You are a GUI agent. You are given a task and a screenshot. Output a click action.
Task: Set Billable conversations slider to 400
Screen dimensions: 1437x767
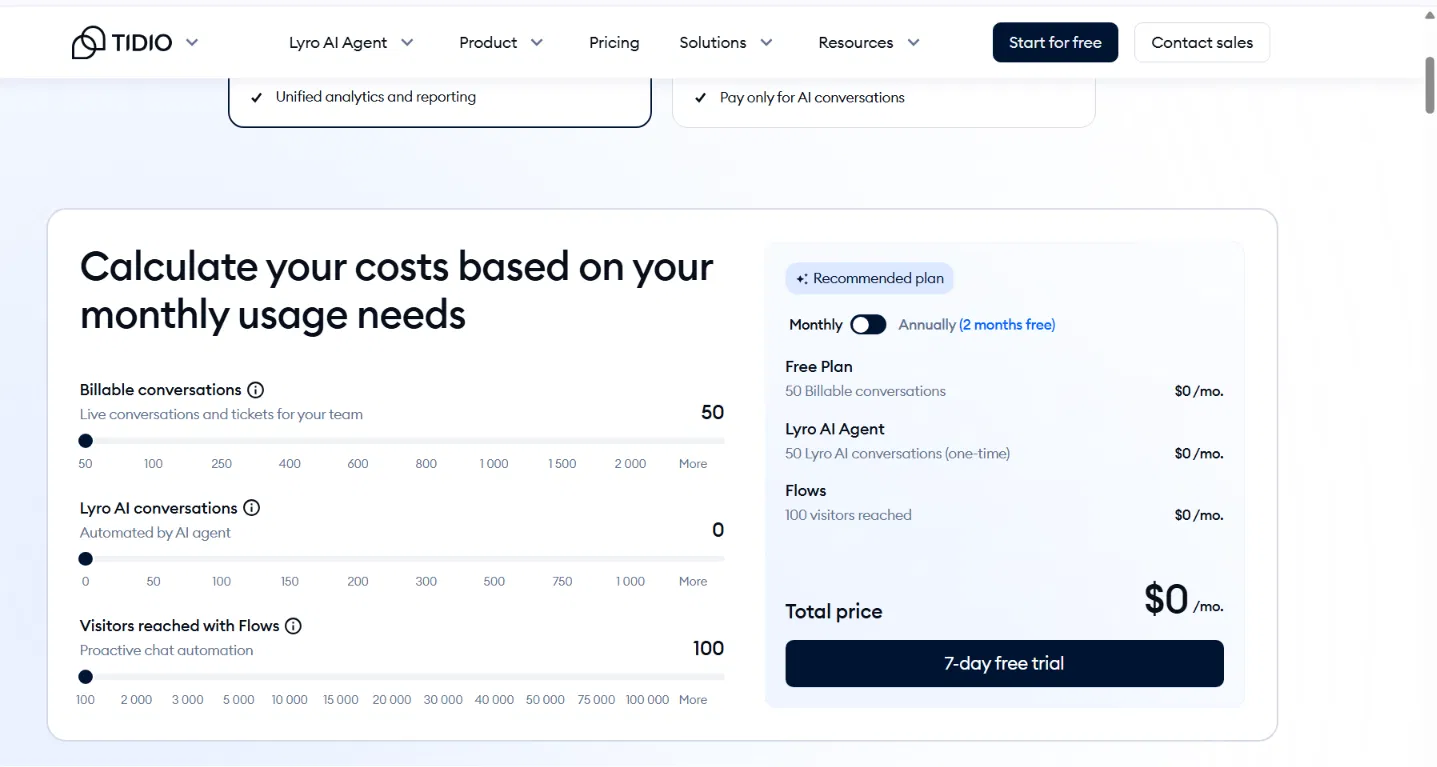[x=290, y=464]
